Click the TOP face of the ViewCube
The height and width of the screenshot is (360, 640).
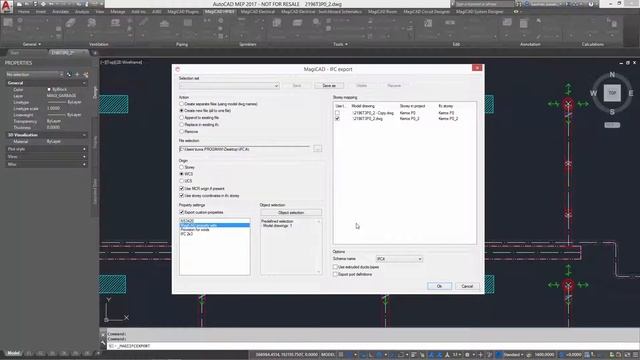tap(612, 93)
